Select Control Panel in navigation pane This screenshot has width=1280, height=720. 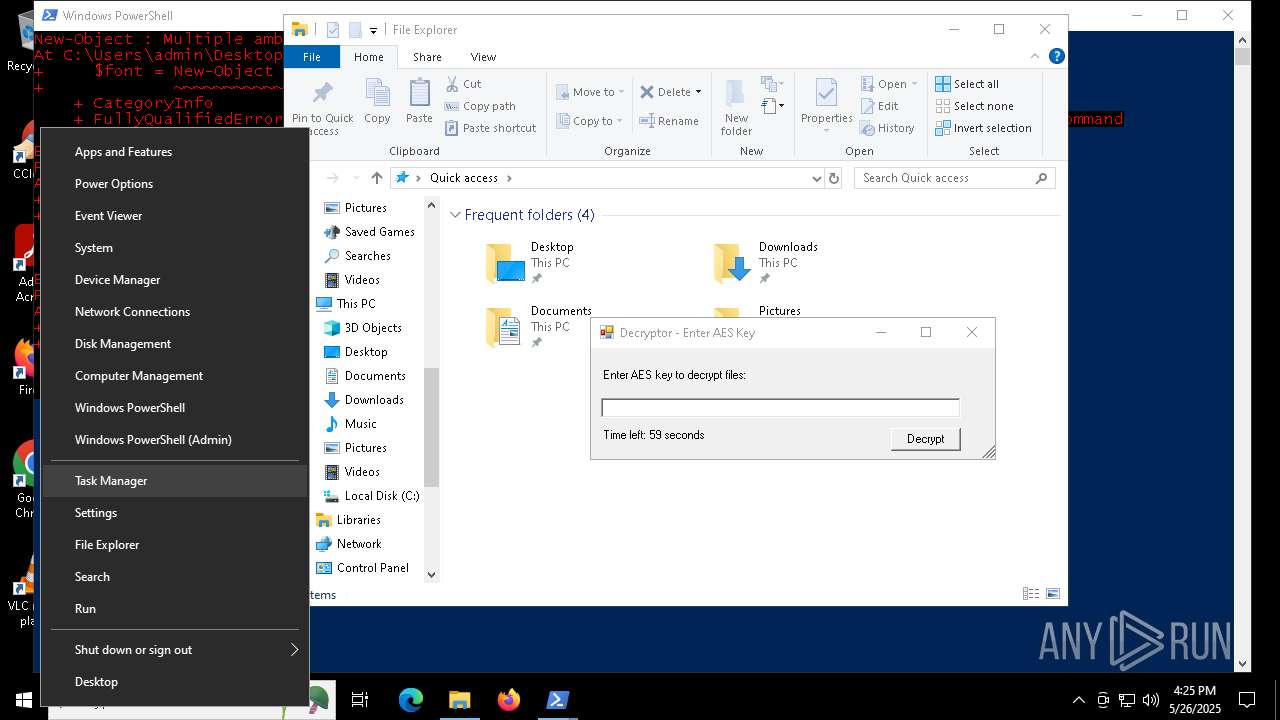362,568
